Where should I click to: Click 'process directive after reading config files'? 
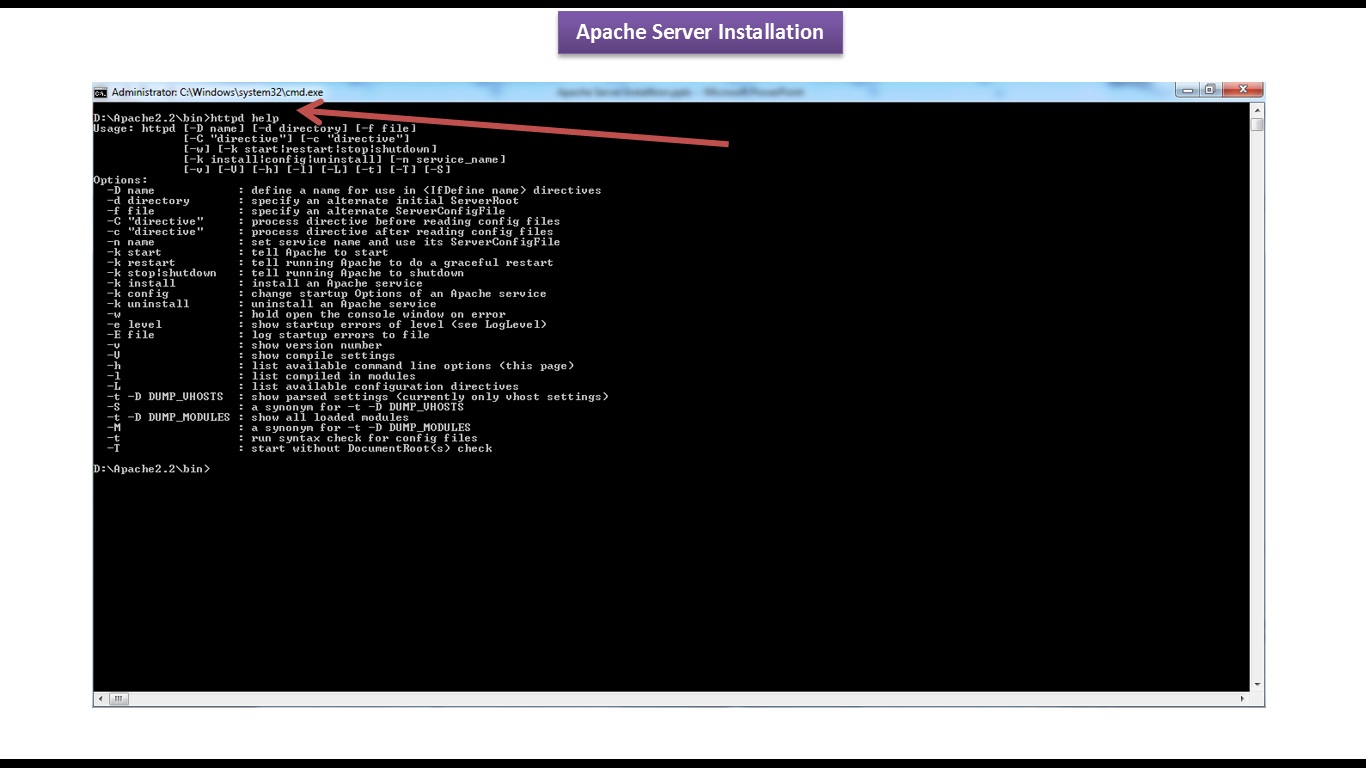click(x=402, y=232)
